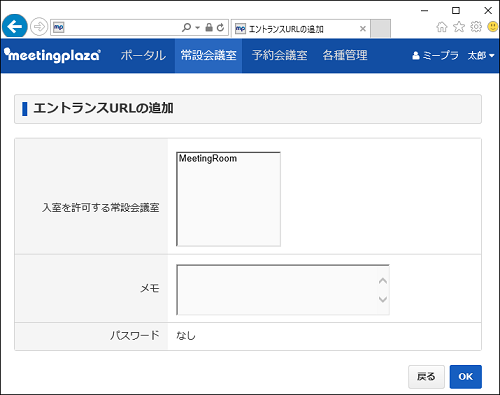The height and width of the screenshot is (395, 500).
Task: Open favorites with the star icon
Action: click(x=459, y=27)
